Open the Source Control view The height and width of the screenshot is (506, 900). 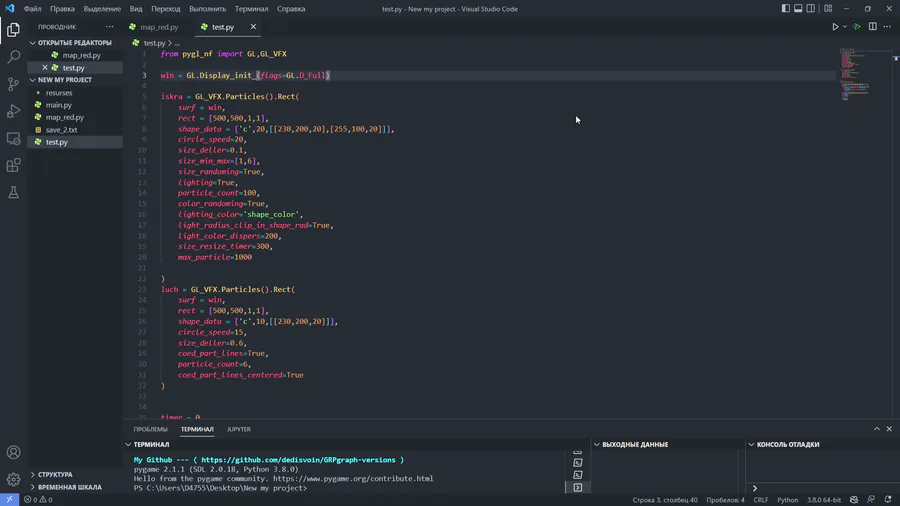[13, 84]
